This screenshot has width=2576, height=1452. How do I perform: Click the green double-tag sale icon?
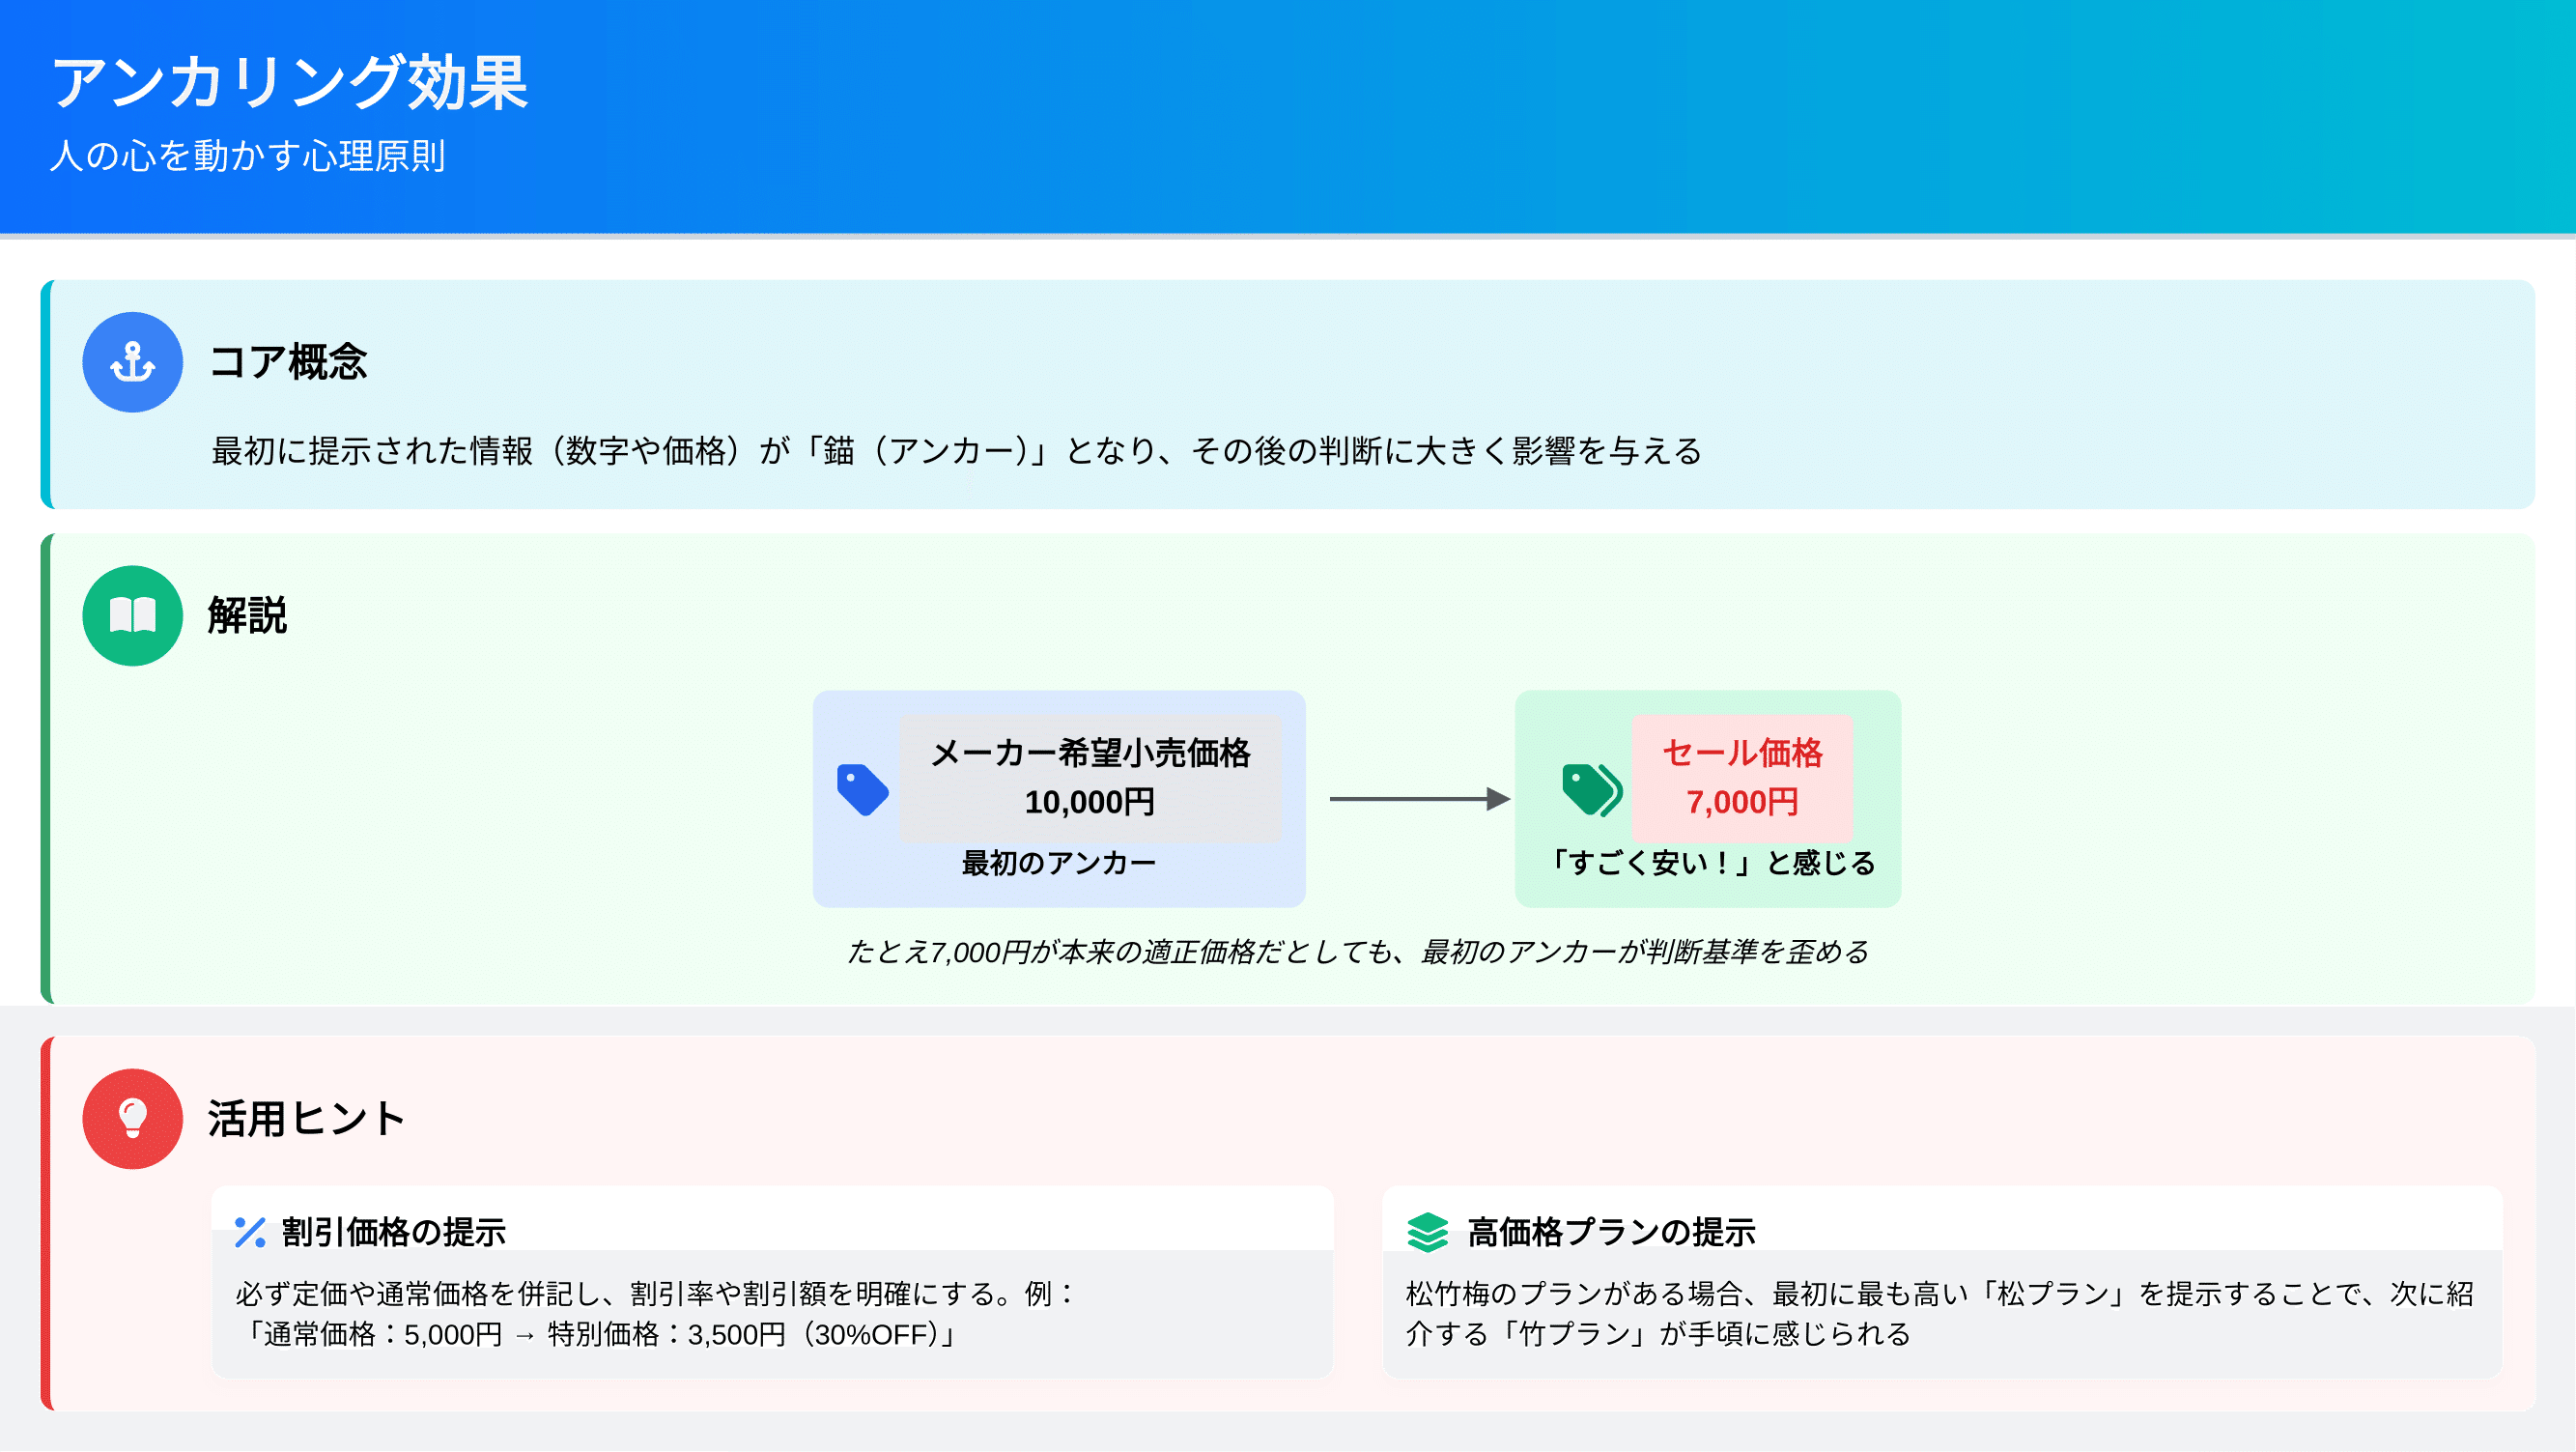coord(1592,790)
